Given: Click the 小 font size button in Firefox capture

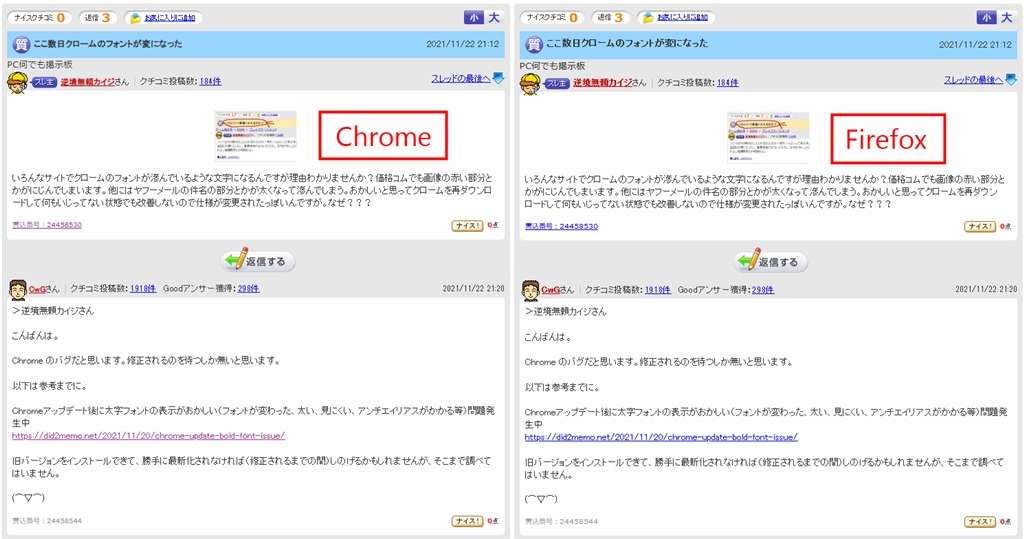Looking at the screenshot, I should pyautogui.click(x=985, y=18).
